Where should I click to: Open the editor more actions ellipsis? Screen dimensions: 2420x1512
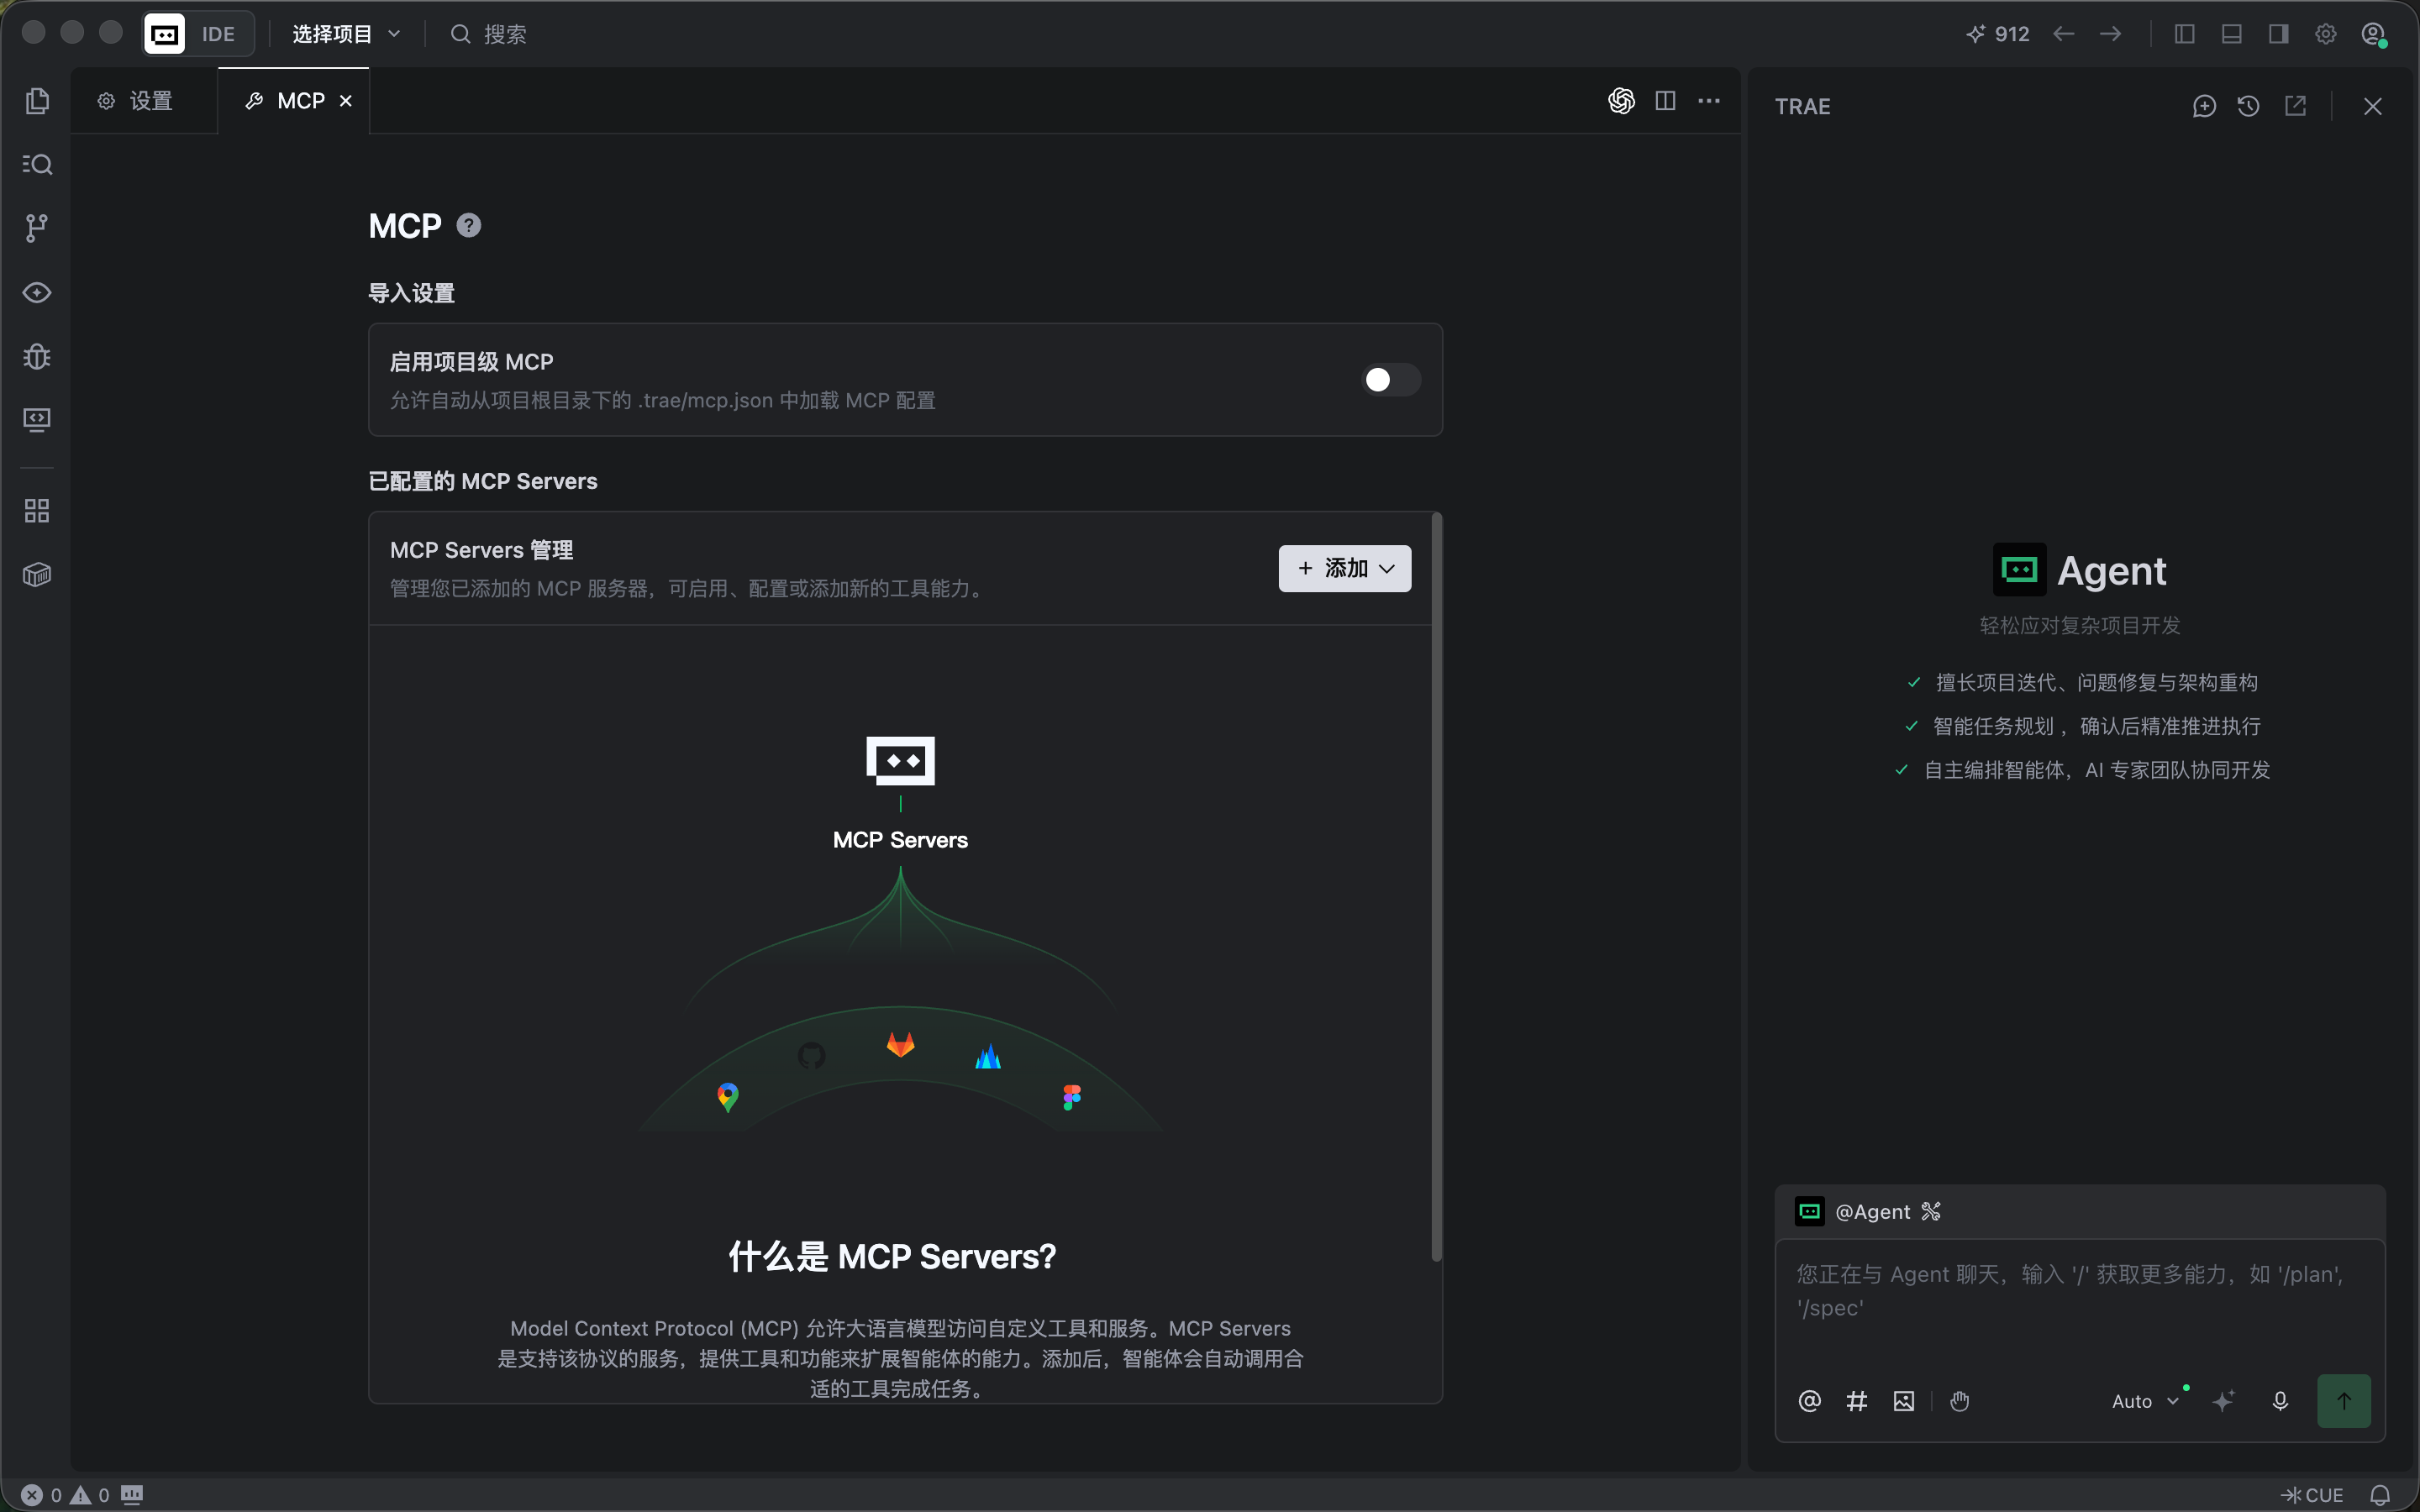[x=1709, y=101]
